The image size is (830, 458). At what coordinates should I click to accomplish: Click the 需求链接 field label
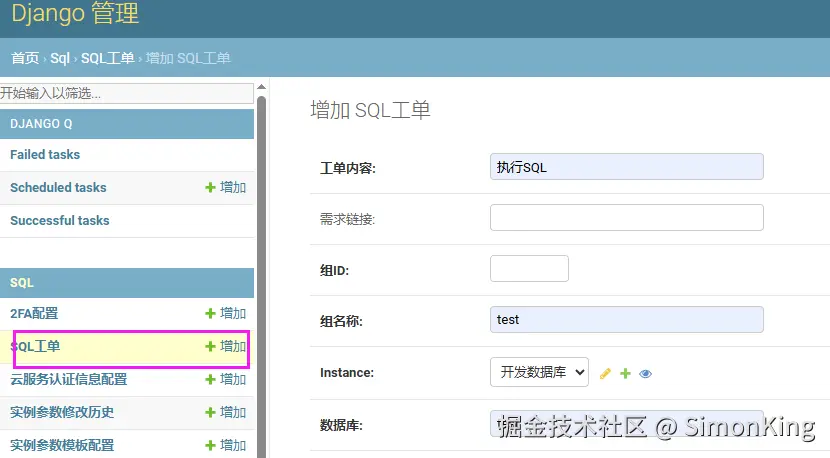[347, 219]
